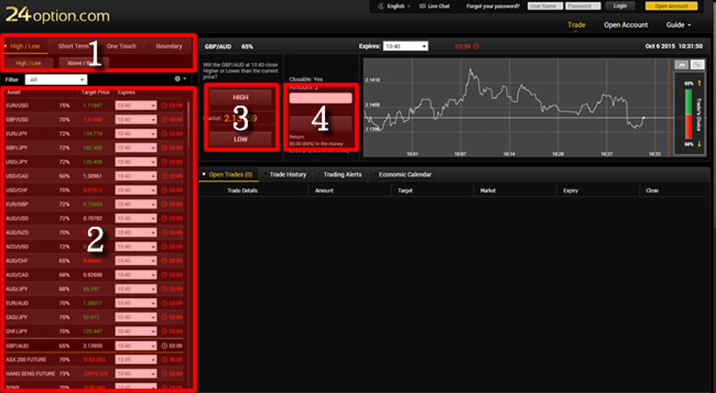
Task: Open the Trade History tab
Action: (x=288, y=174)
